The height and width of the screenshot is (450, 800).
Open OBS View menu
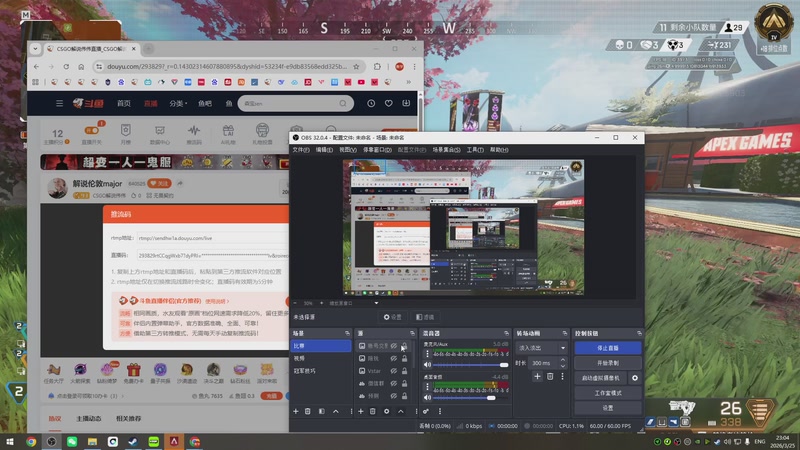pyautogui.click(x=347, y=149)
